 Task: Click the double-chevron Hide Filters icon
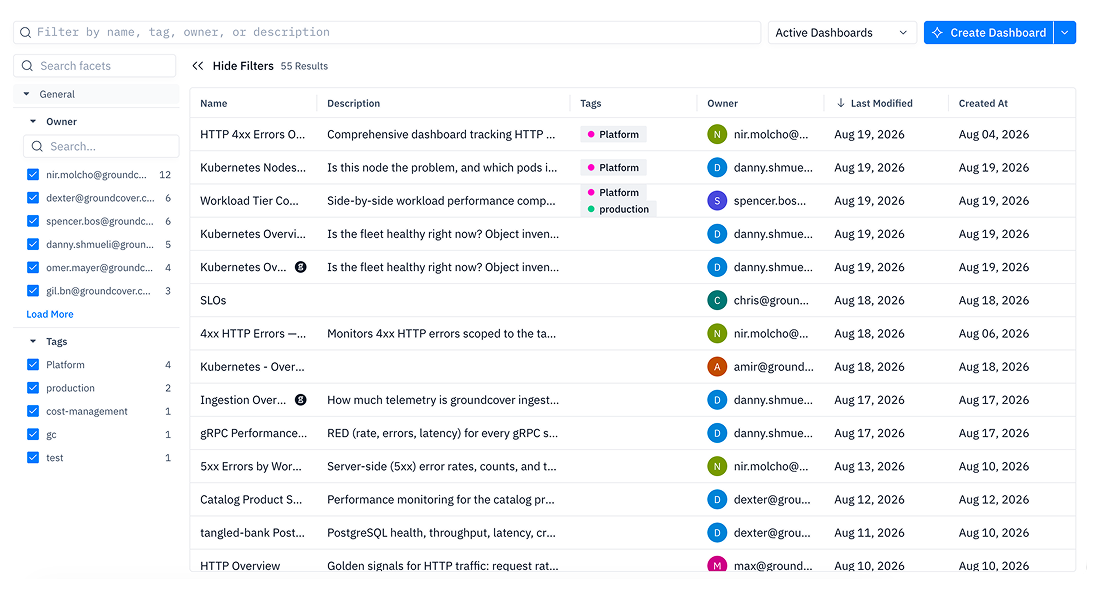[x=198, y=66]
